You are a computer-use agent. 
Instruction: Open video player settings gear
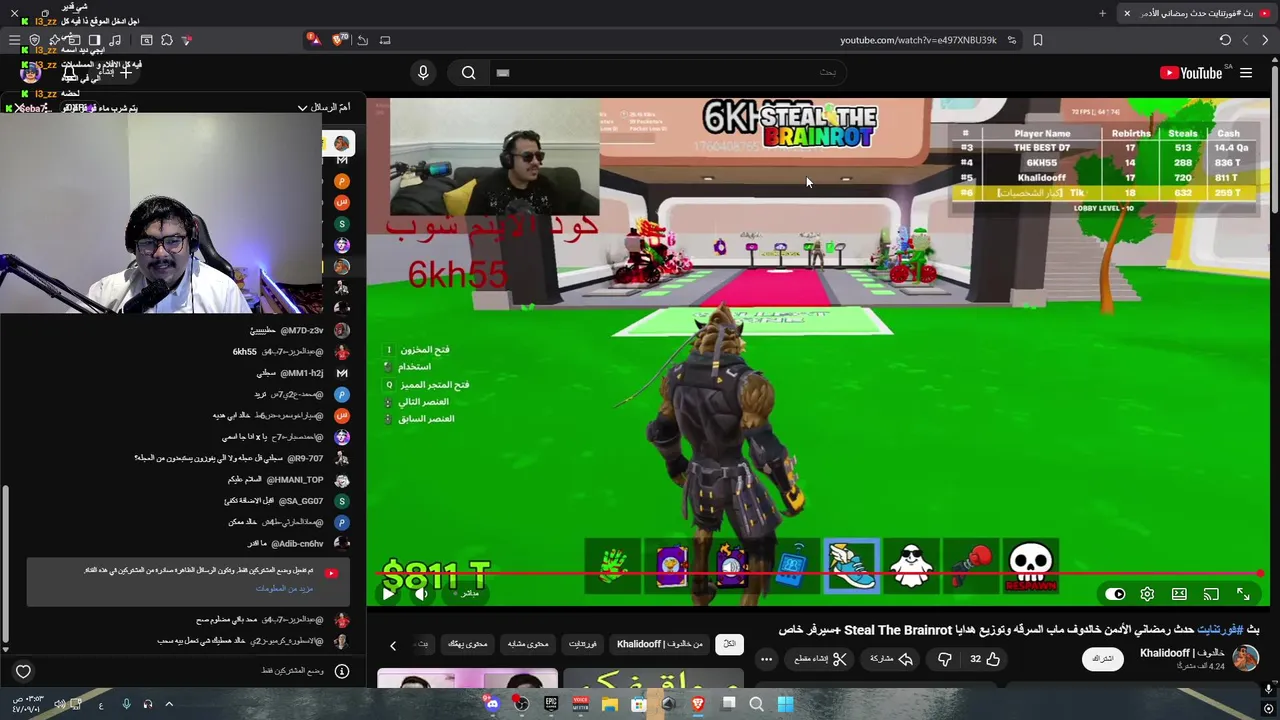pyautogui.click(x=1147, y=594)
